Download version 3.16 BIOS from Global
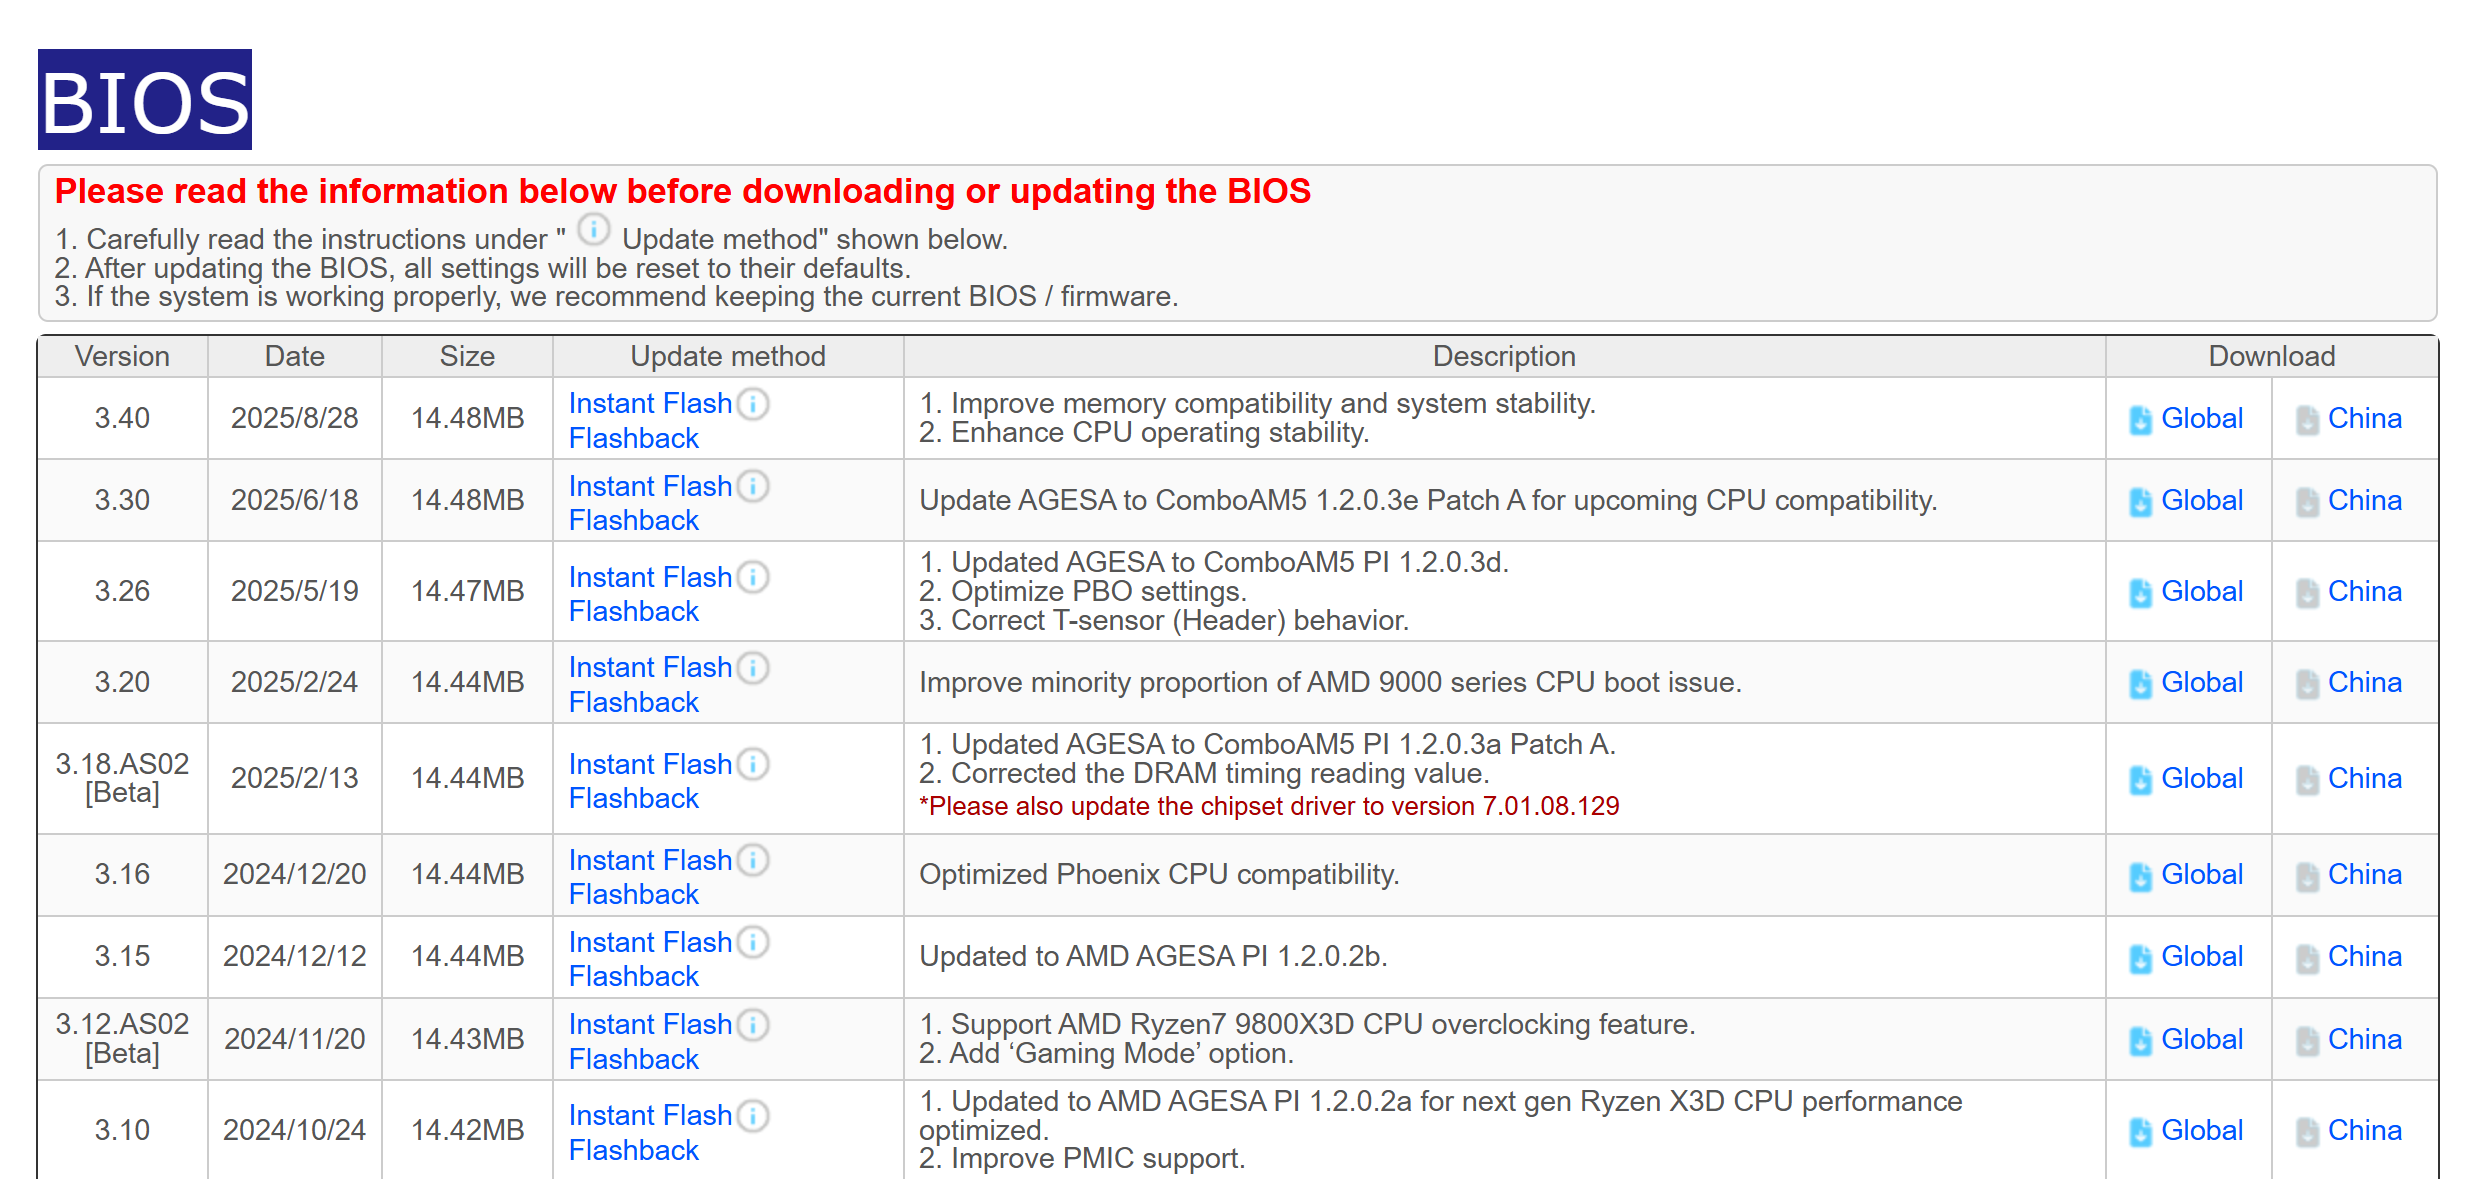The image size is (2476, 1179). [2201, 874]
